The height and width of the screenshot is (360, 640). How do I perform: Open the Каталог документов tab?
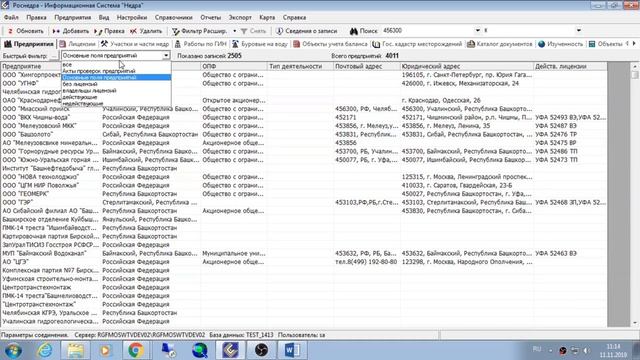(500, 44)
